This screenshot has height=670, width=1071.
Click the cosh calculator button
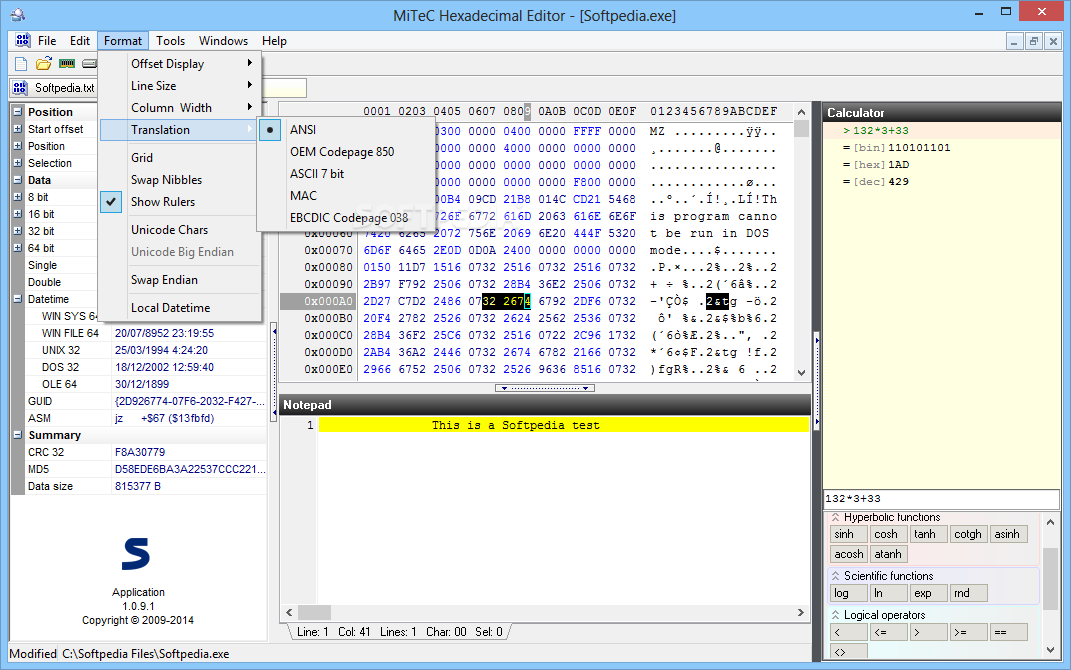[888, 534]
